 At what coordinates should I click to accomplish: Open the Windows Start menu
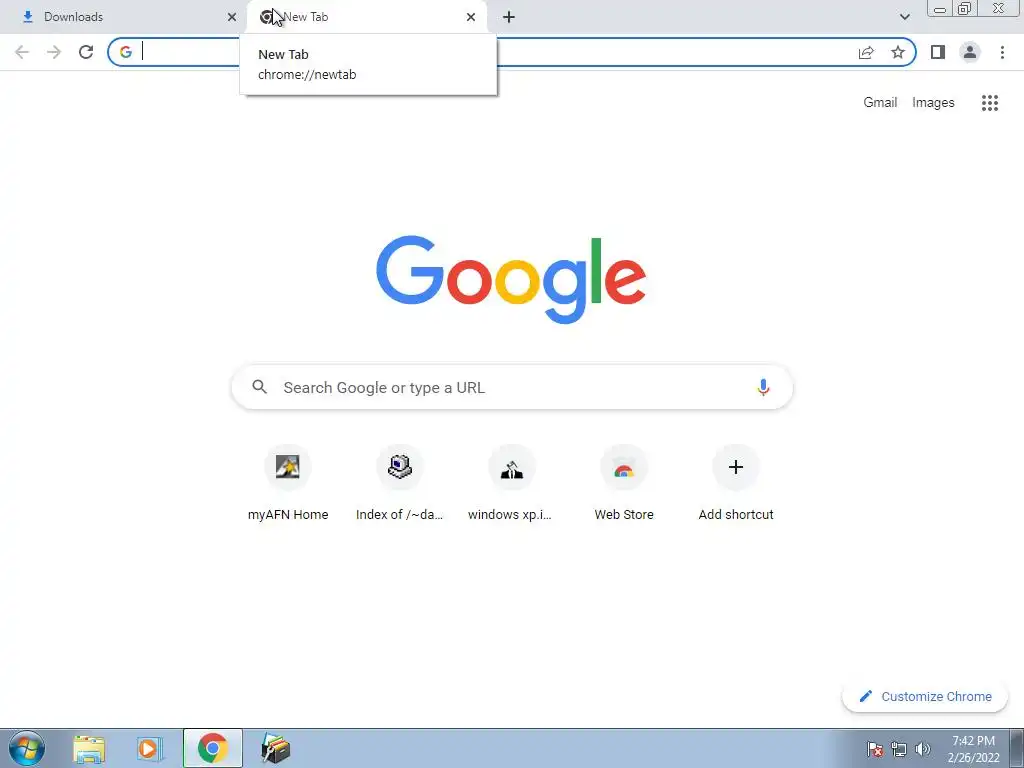click(x=27, y=748)
